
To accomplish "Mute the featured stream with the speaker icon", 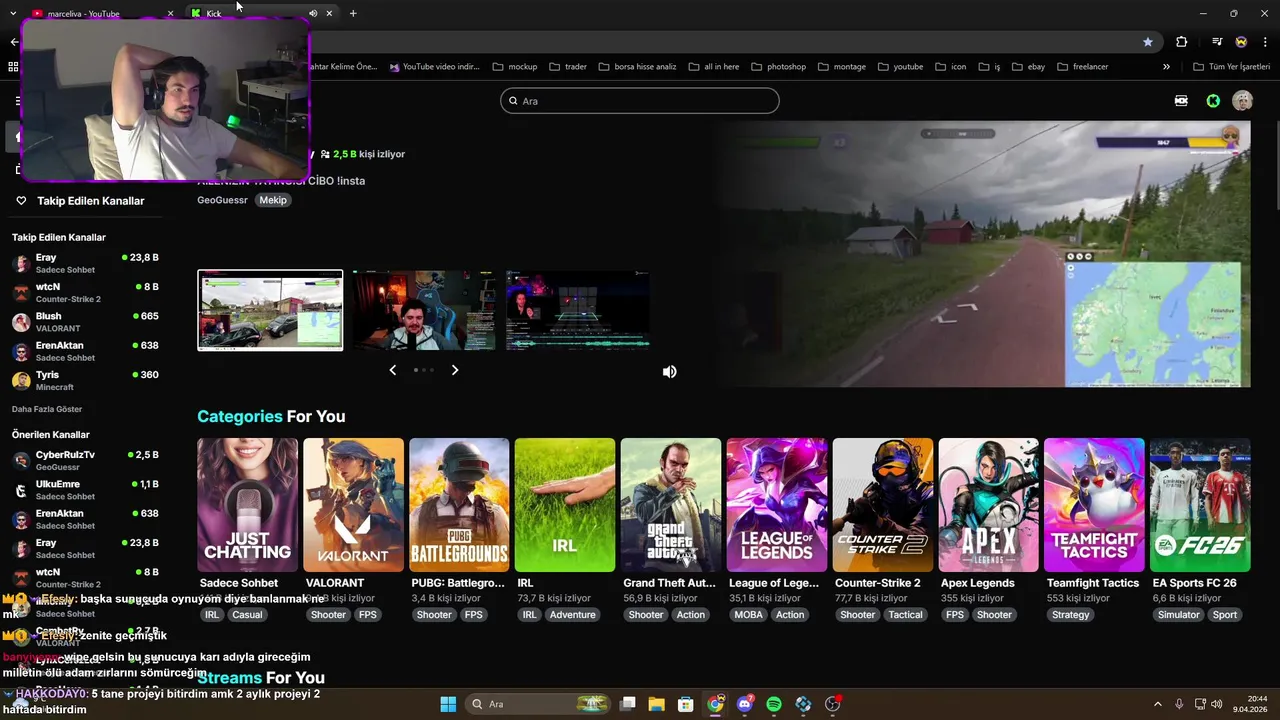I will point(669,371).
